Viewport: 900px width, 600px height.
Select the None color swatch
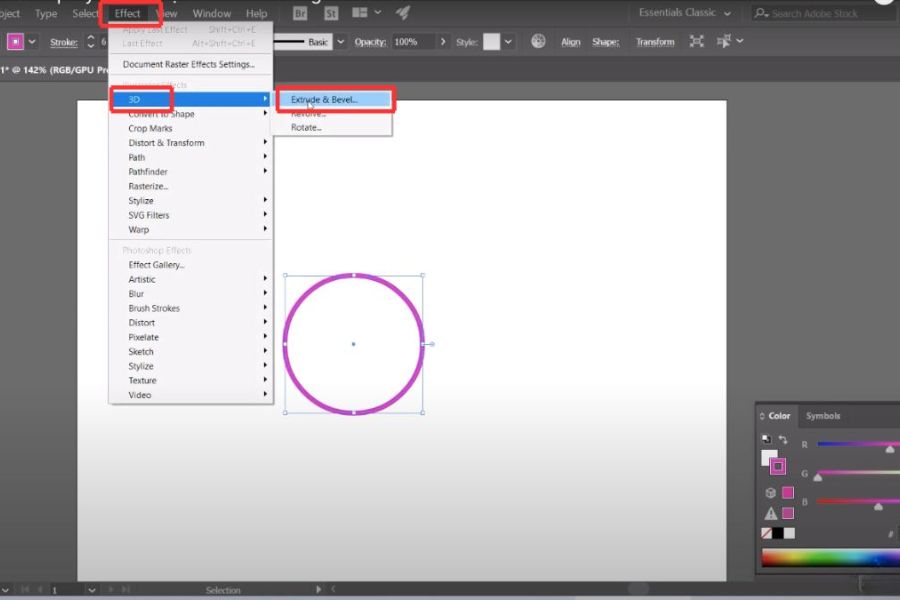tap(767, 533)
